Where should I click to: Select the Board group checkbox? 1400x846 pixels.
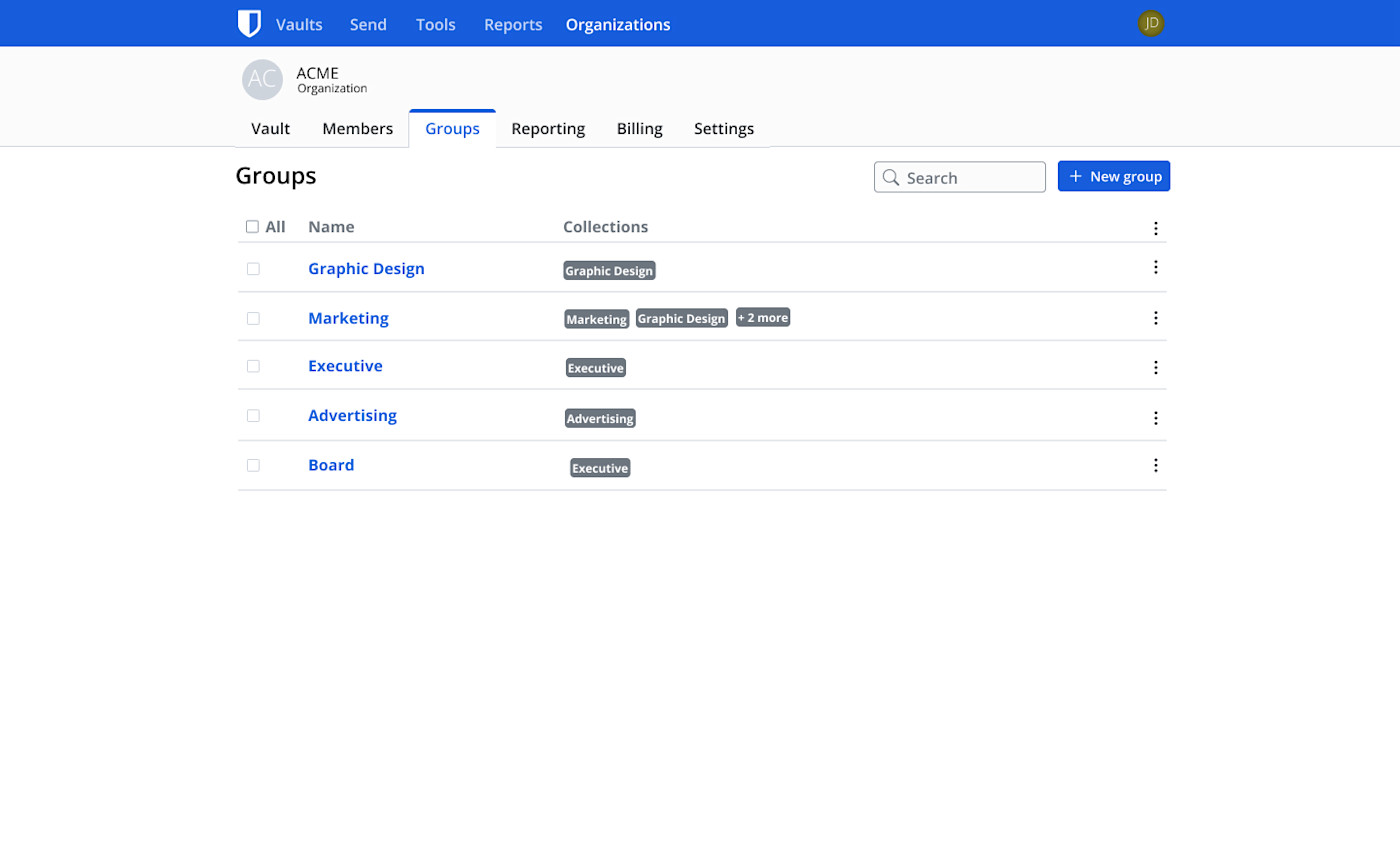click(253, 465)
